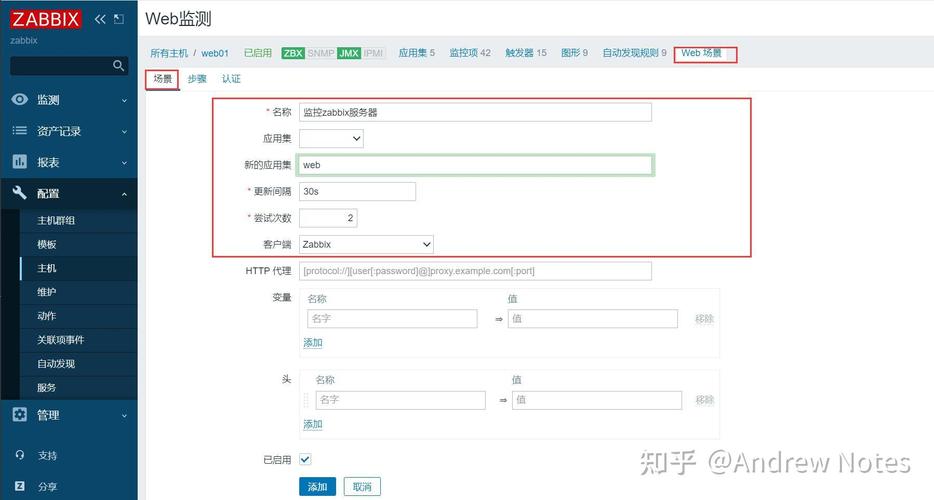Click the 变量 值 field
Image resolution: width=934 pixels, height=500 pixels.
tap(593, 319)
